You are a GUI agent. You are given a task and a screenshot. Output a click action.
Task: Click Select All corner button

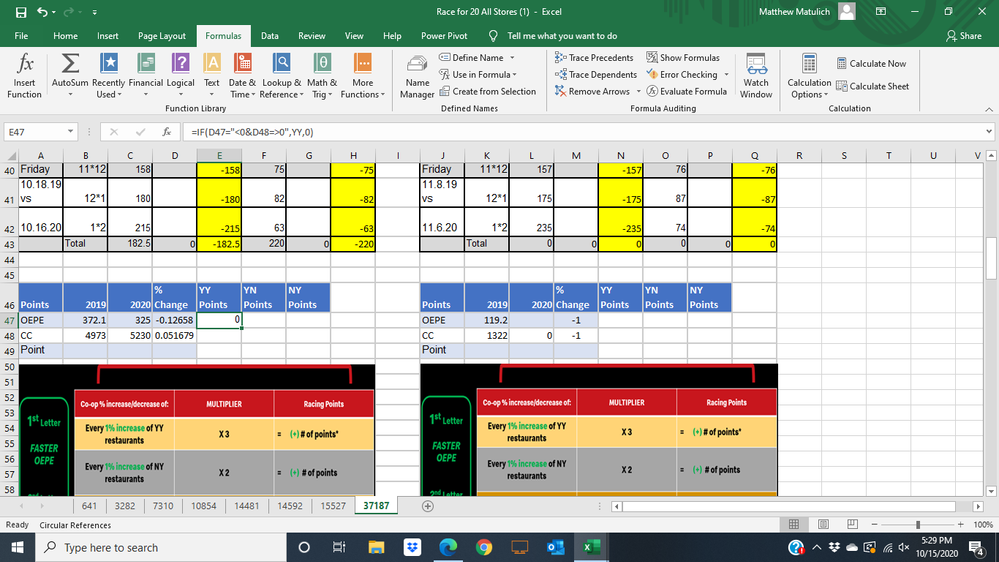pyautogui.click(x=11, y=155)
